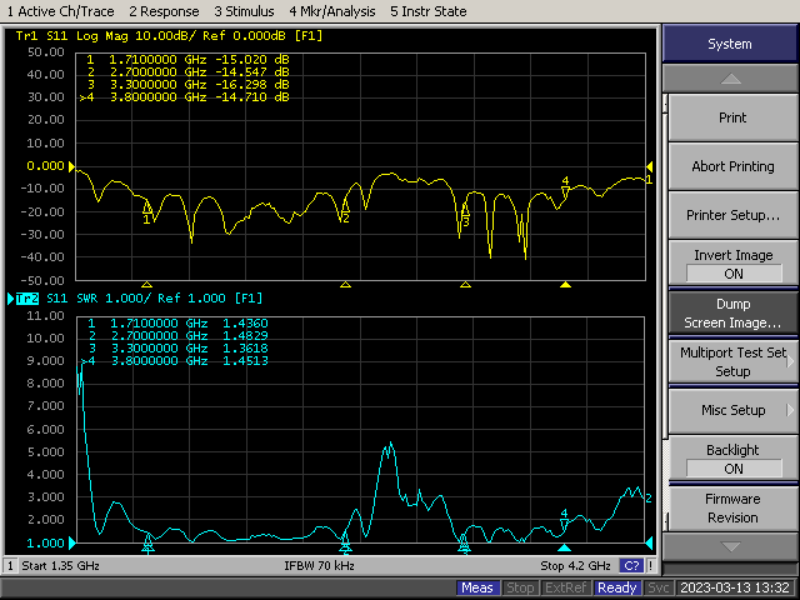
Task: Open the Stimulus menu
Action: 244,11
